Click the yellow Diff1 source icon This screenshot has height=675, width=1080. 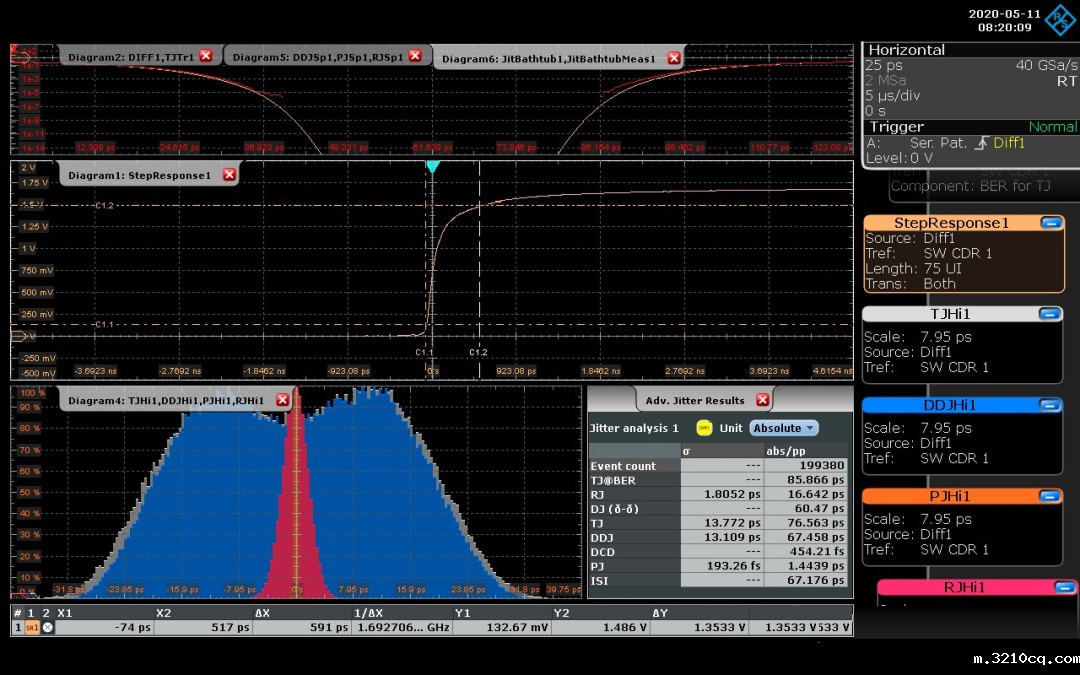702,428
